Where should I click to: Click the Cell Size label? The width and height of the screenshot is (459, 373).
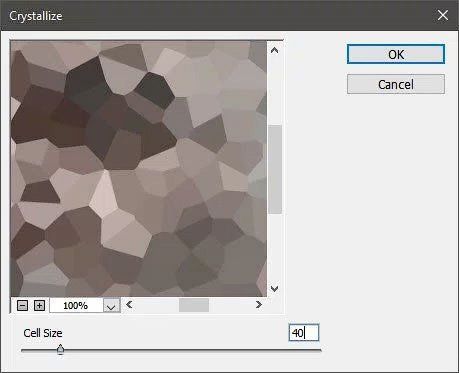point(43,333)
